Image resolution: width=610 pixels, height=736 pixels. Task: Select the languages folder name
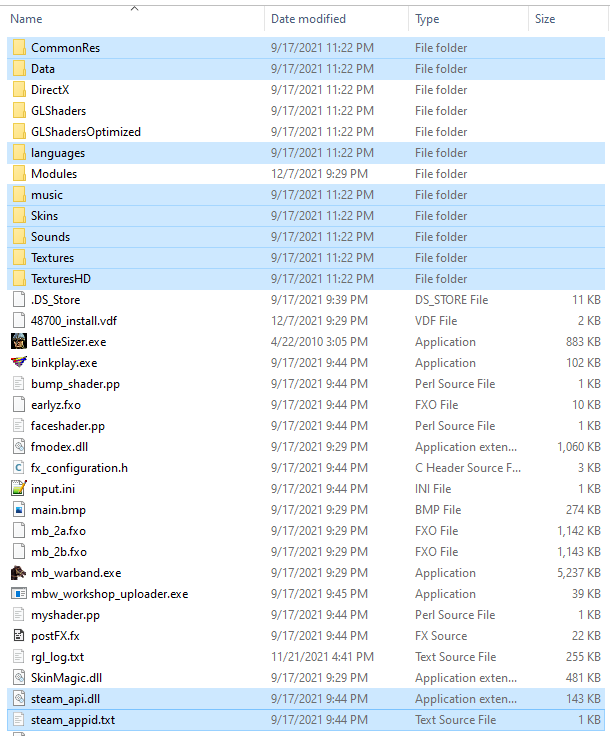tap(58, 153)
